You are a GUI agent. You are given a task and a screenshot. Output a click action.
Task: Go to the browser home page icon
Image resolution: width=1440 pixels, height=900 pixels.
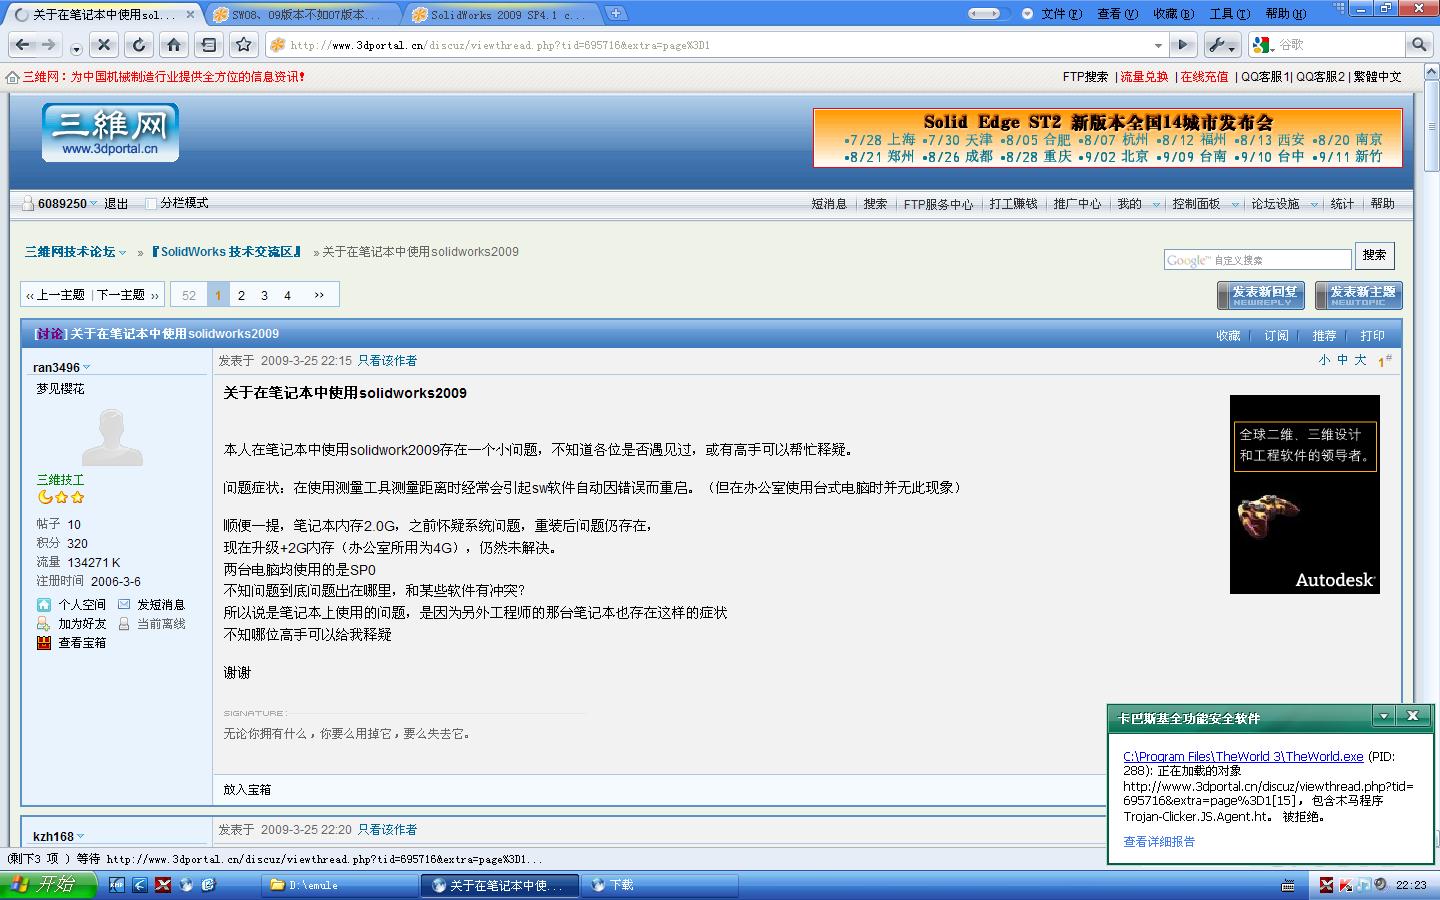point(174,45)
